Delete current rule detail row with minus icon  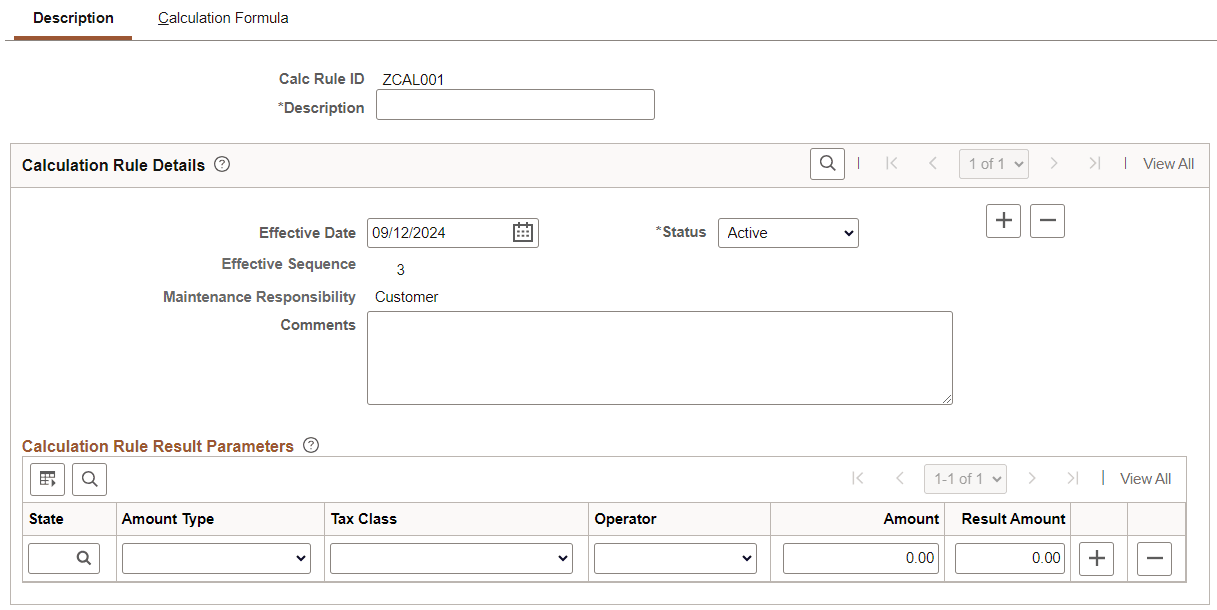[1047, 221]
